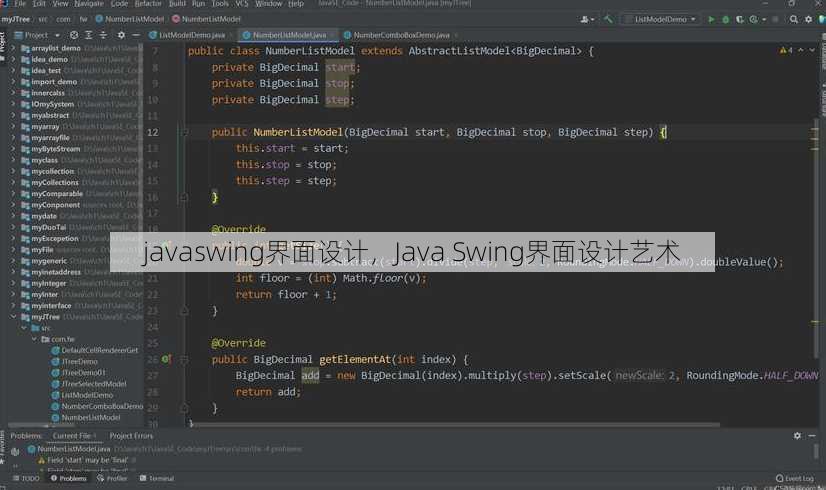Hide the Problems panel minus icon
Image resolution: width=826 pixels, height=490 pixels.
[812, 436]
